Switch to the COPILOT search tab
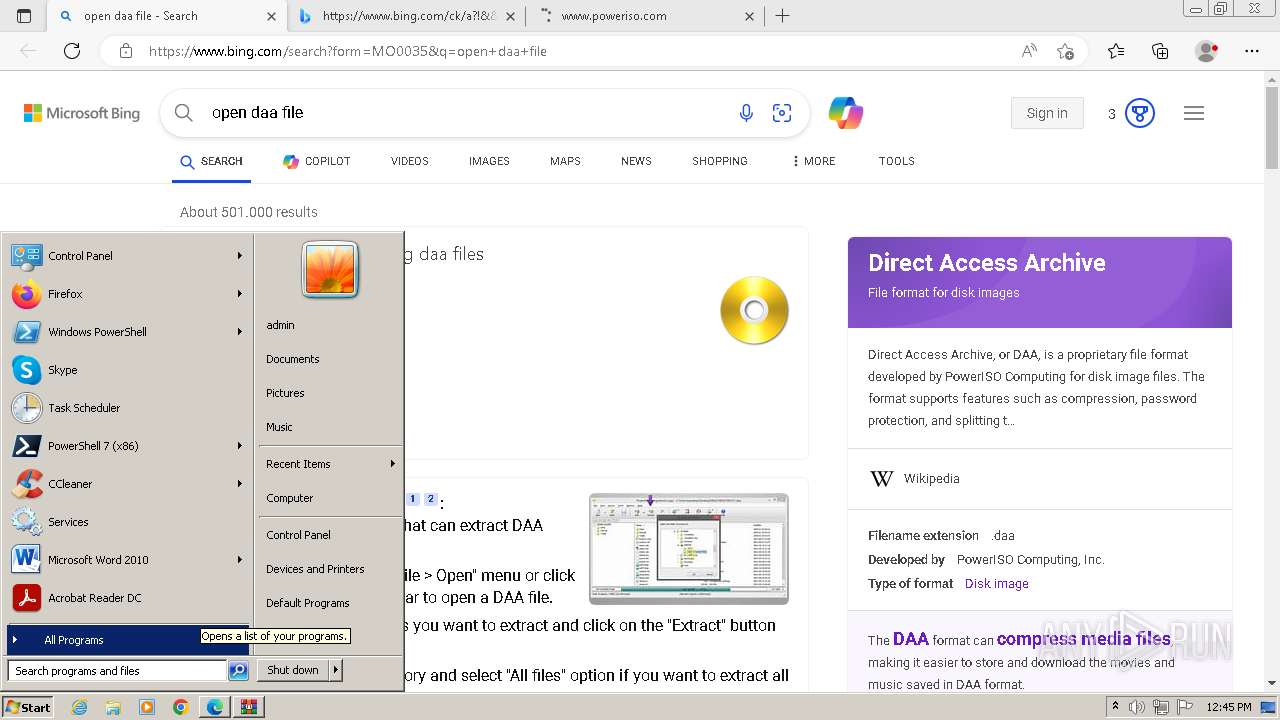The height and width of the screenshot is (720, 1280). click(x=317, y=161)
